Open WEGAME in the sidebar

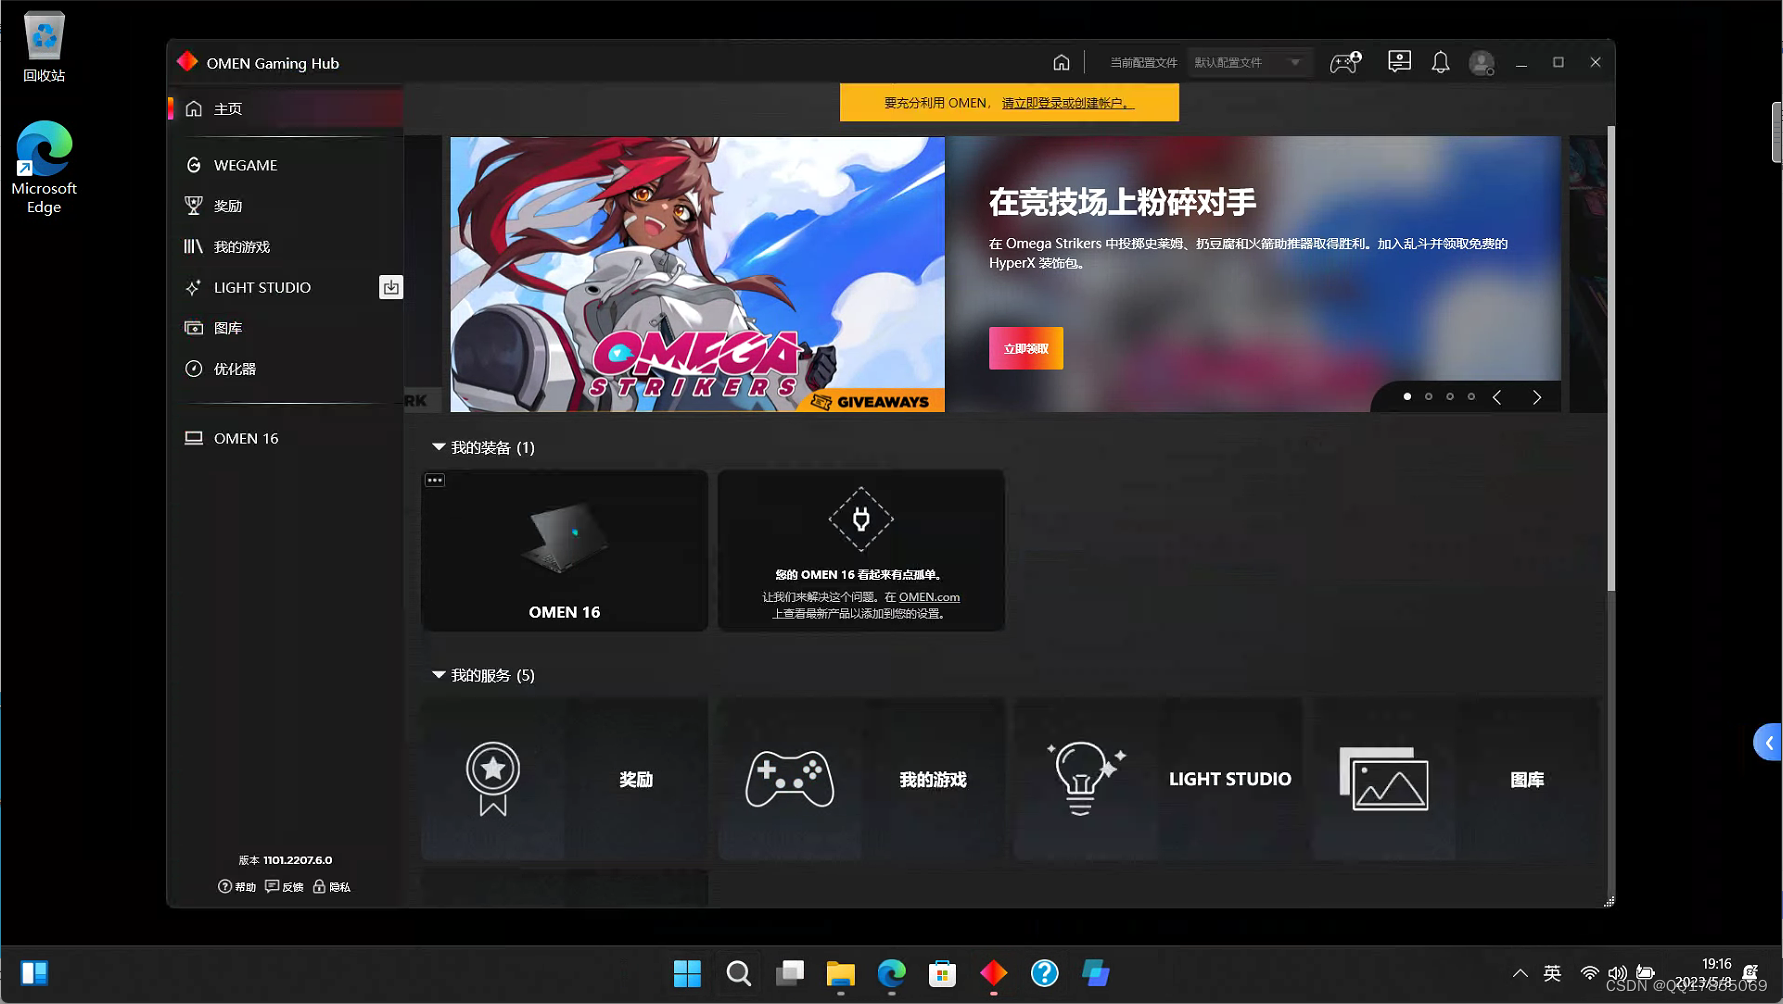click(x=286, y=165)
